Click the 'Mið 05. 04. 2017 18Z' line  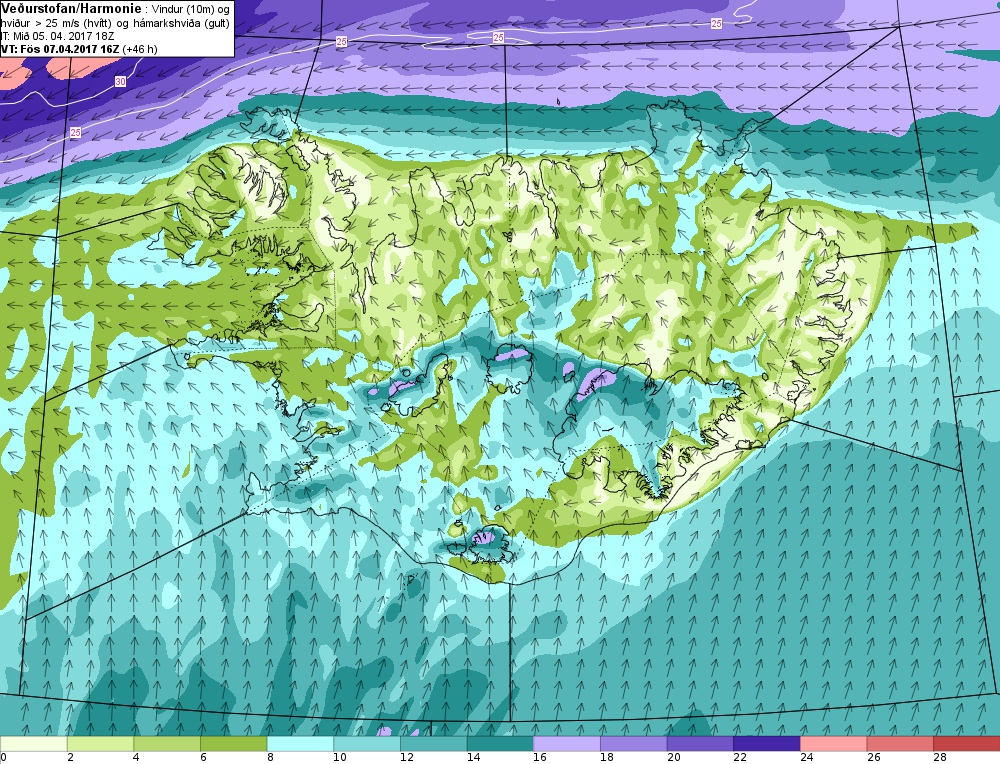[x=64, y=36]
